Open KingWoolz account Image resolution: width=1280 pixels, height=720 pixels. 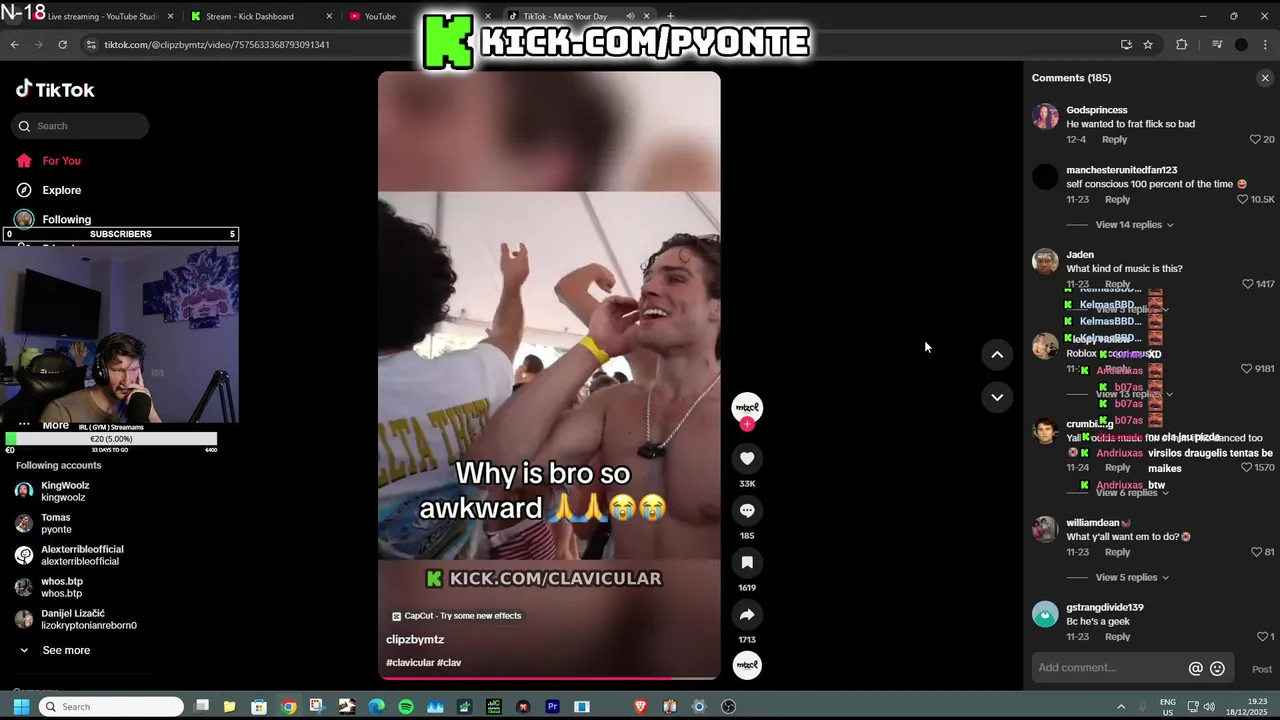65,491
